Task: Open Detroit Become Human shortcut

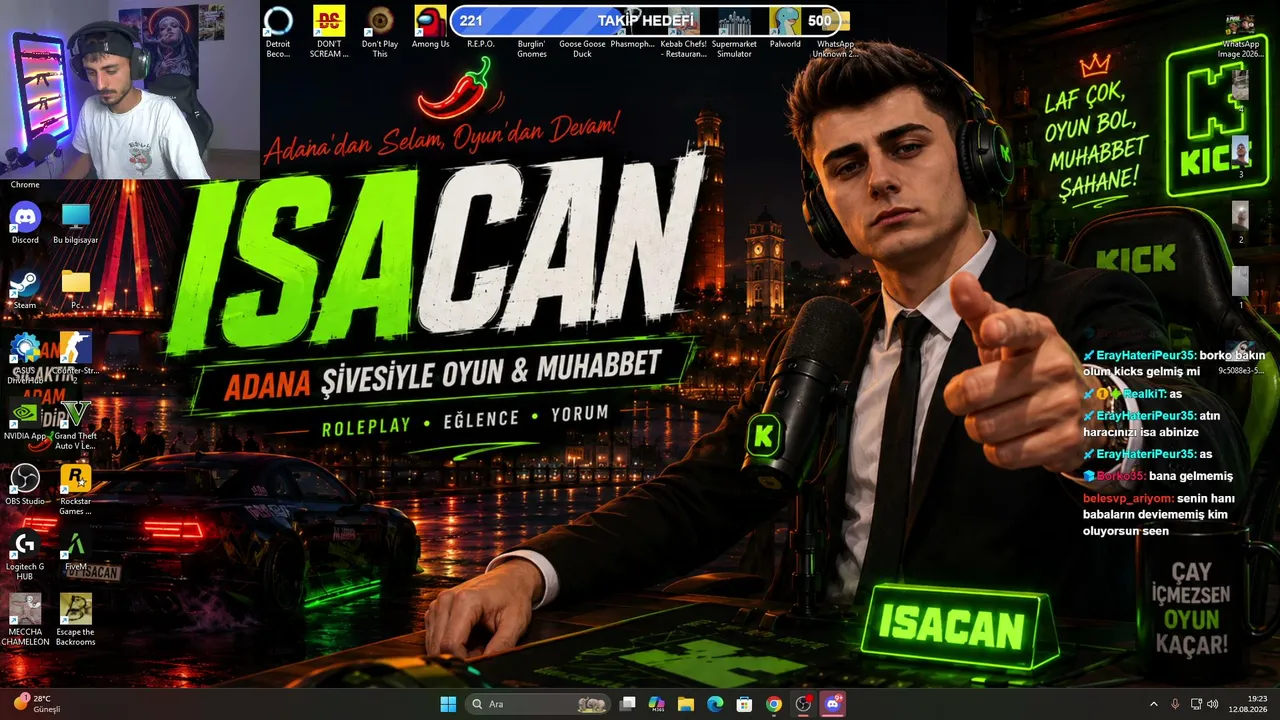Action: coord(278,32)
